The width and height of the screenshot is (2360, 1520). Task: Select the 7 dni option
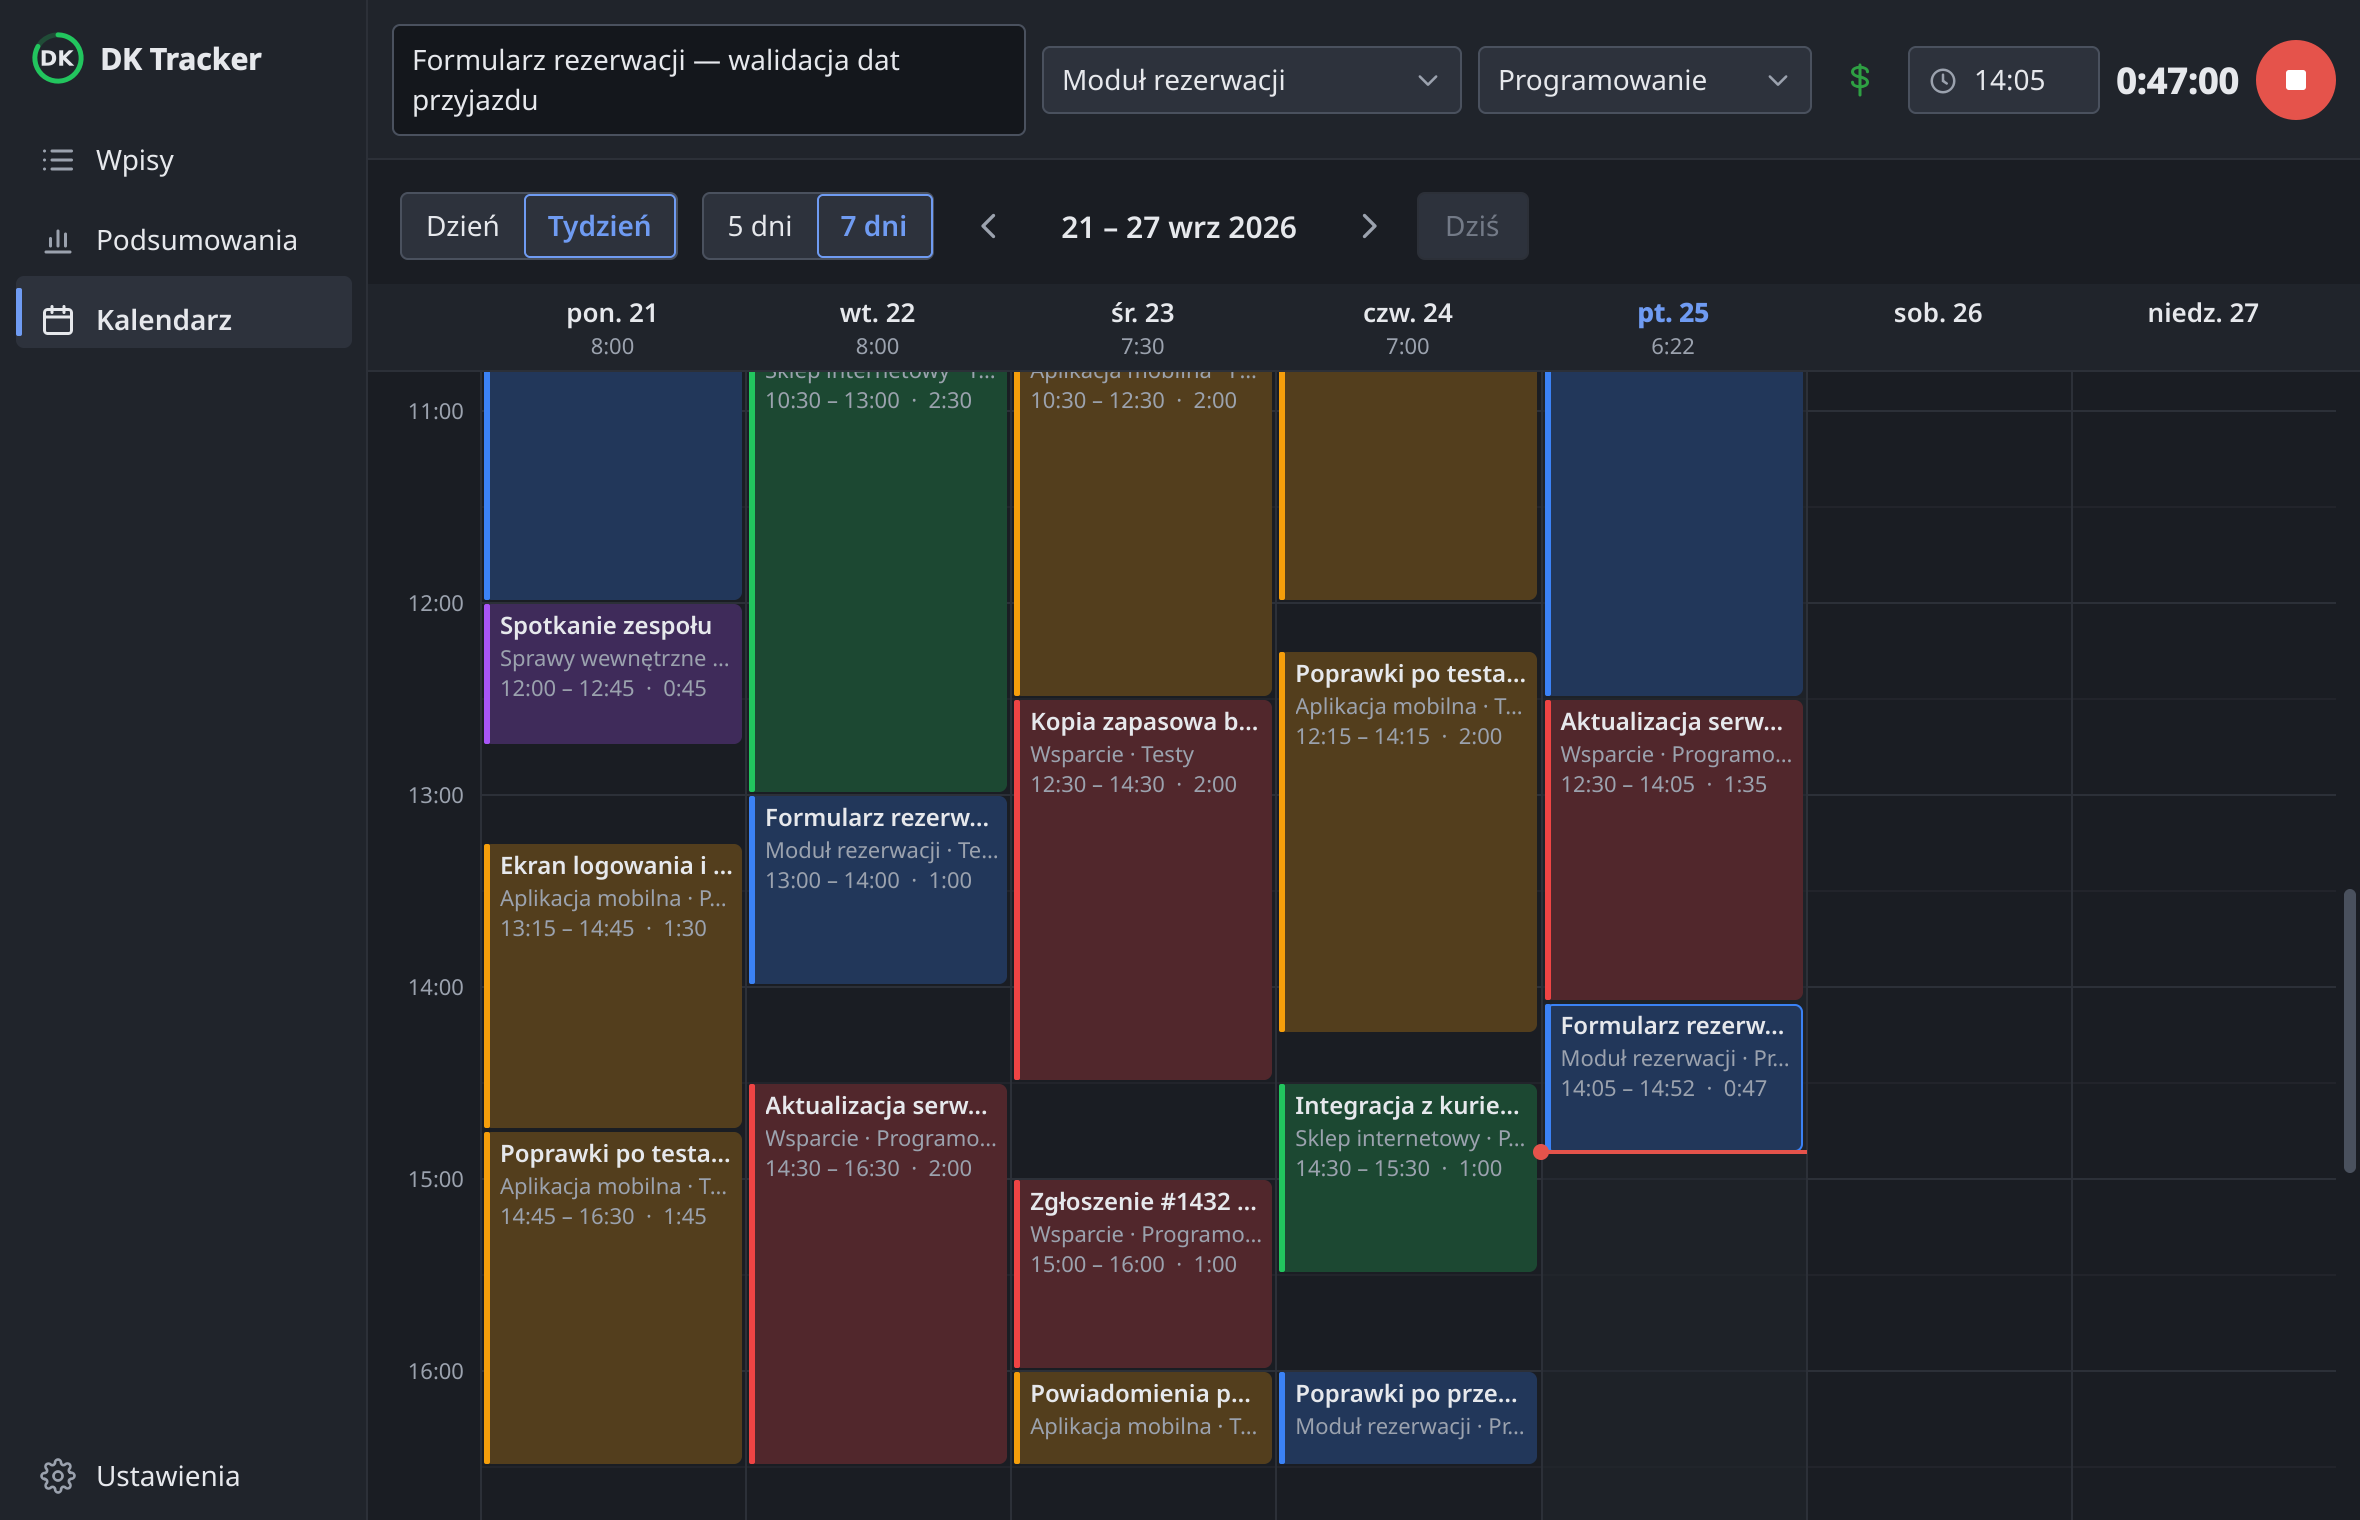click(874, 226)
